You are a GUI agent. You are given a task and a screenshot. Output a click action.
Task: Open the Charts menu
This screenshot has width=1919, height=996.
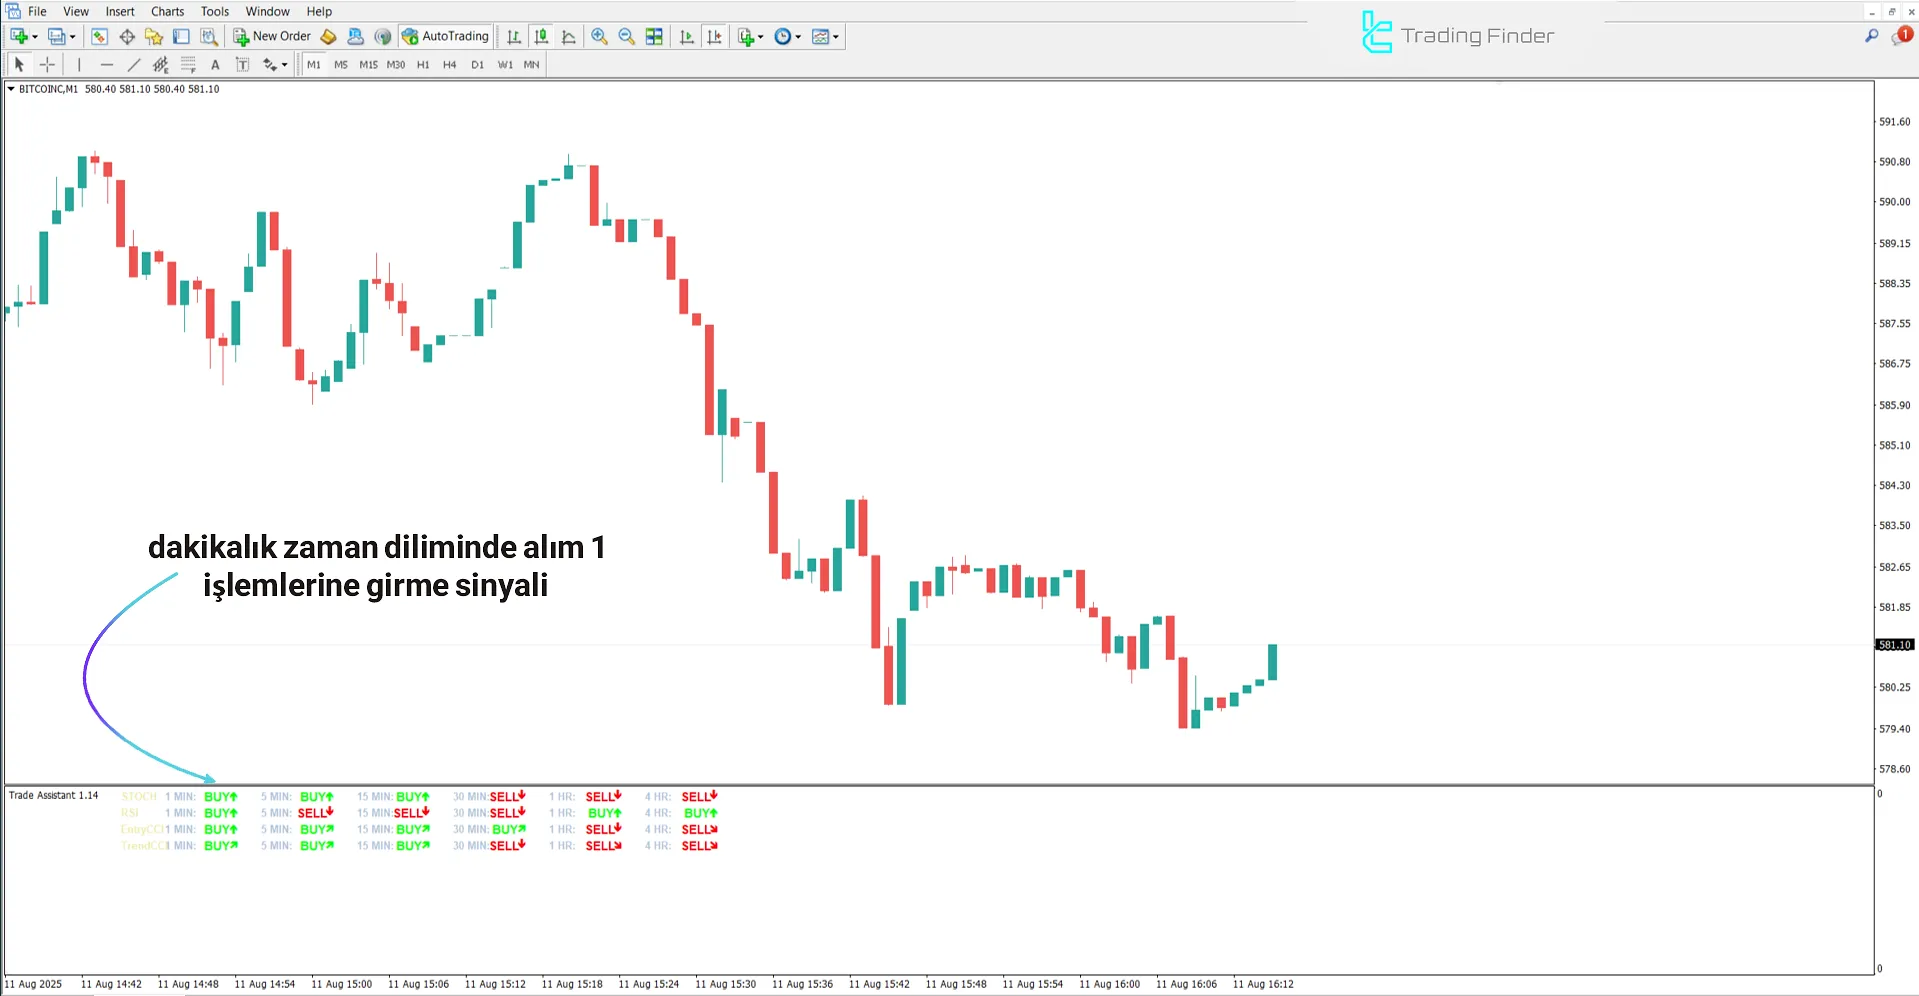(x=166, y=11)
